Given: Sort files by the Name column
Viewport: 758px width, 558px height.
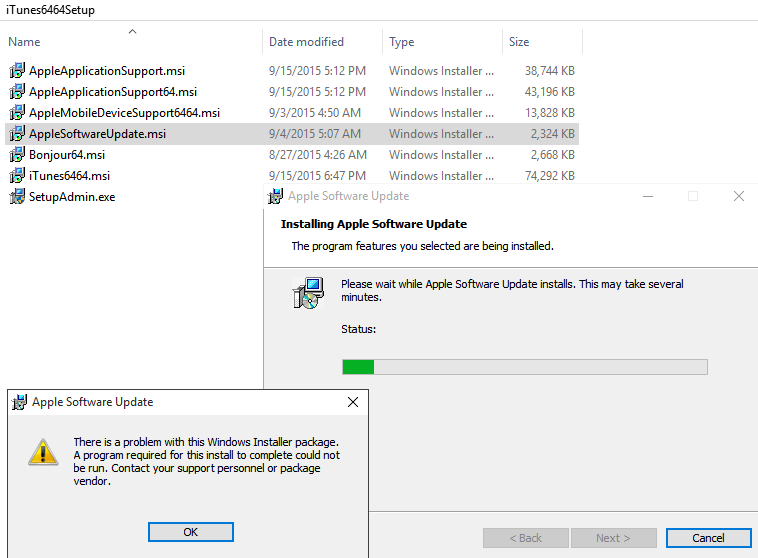Looking at the screenshot, I should pos(24,42).
